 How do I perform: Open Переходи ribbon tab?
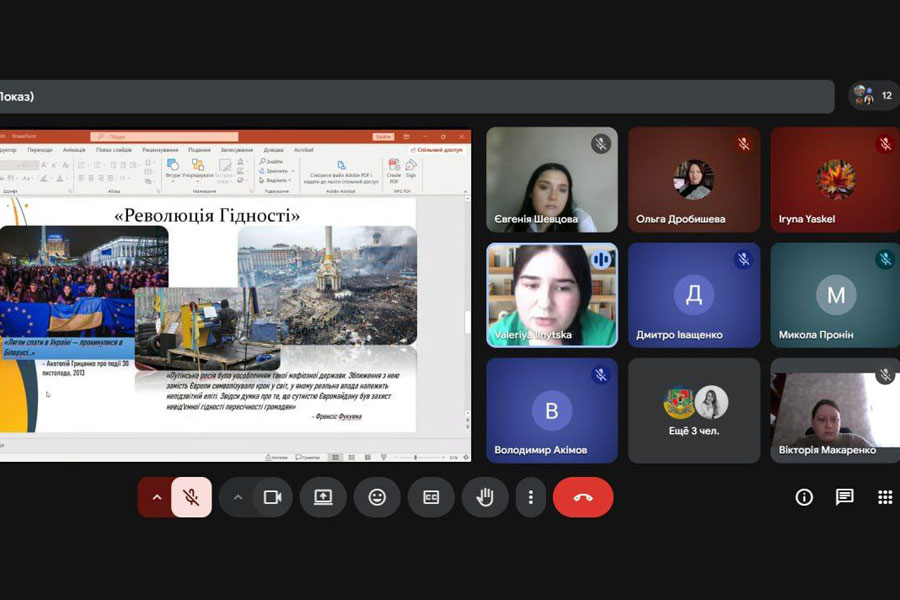coord(40,150)
